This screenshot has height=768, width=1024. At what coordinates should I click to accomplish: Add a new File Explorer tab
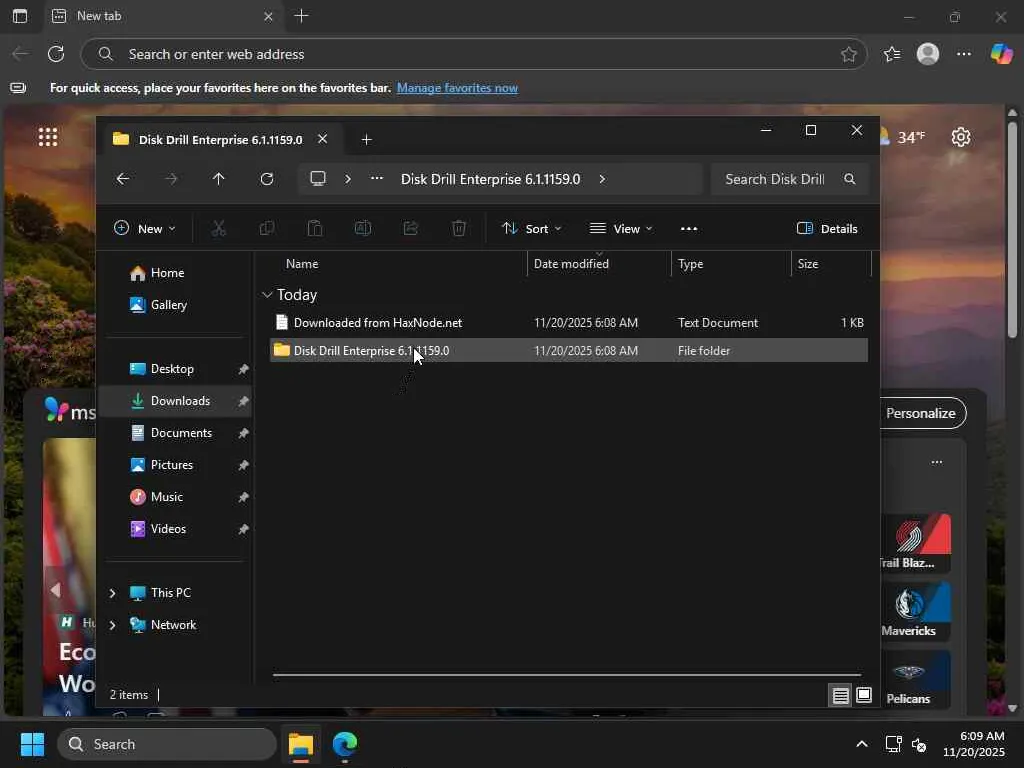pos(366,139)
